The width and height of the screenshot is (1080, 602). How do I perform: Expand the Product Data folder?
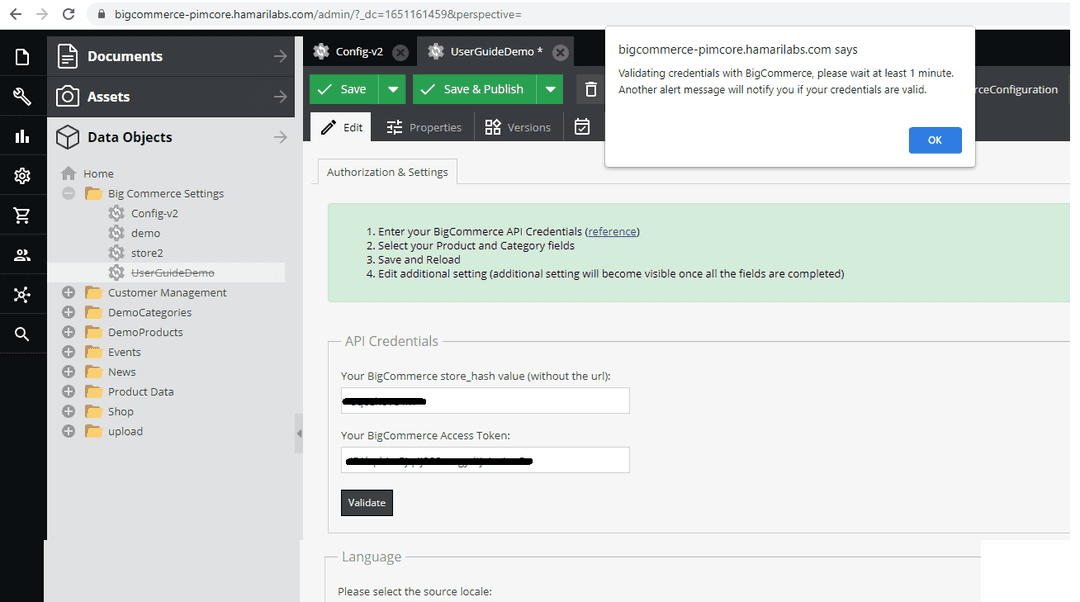coord(68,391)
